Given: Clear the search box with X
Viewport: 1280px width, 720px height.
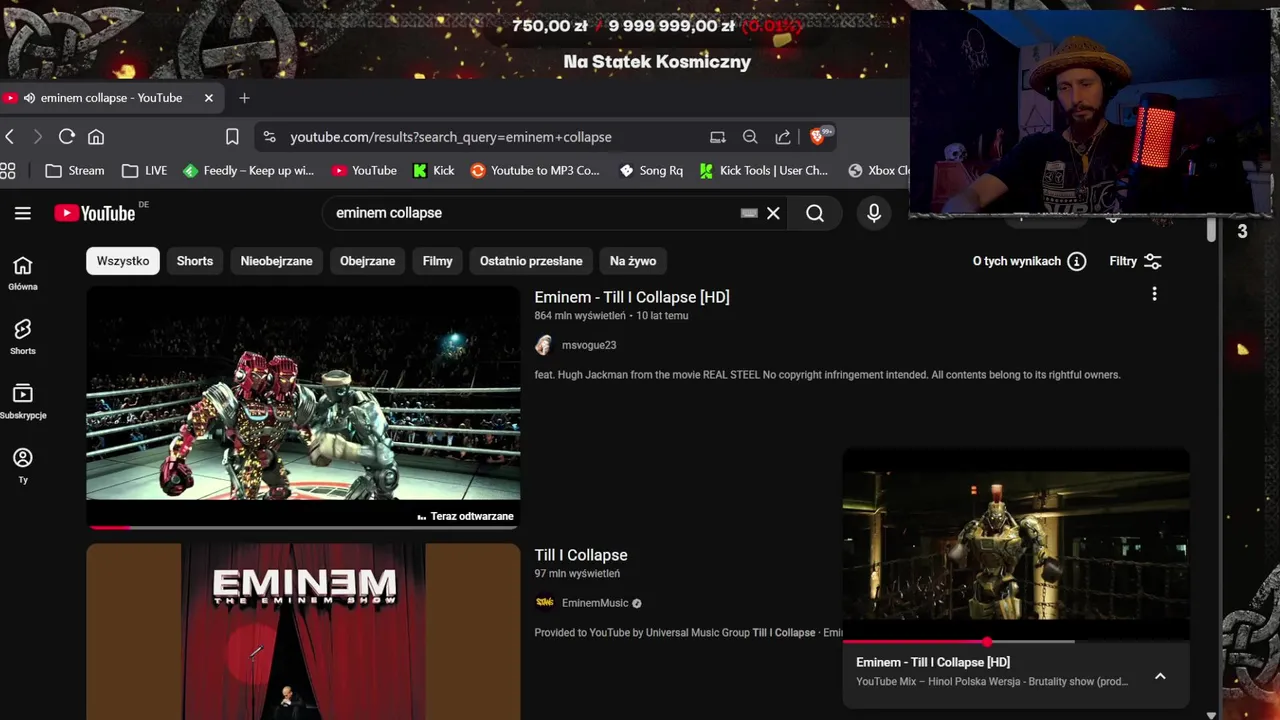Looking at the screenshot, I should click(x=773, y=213).
